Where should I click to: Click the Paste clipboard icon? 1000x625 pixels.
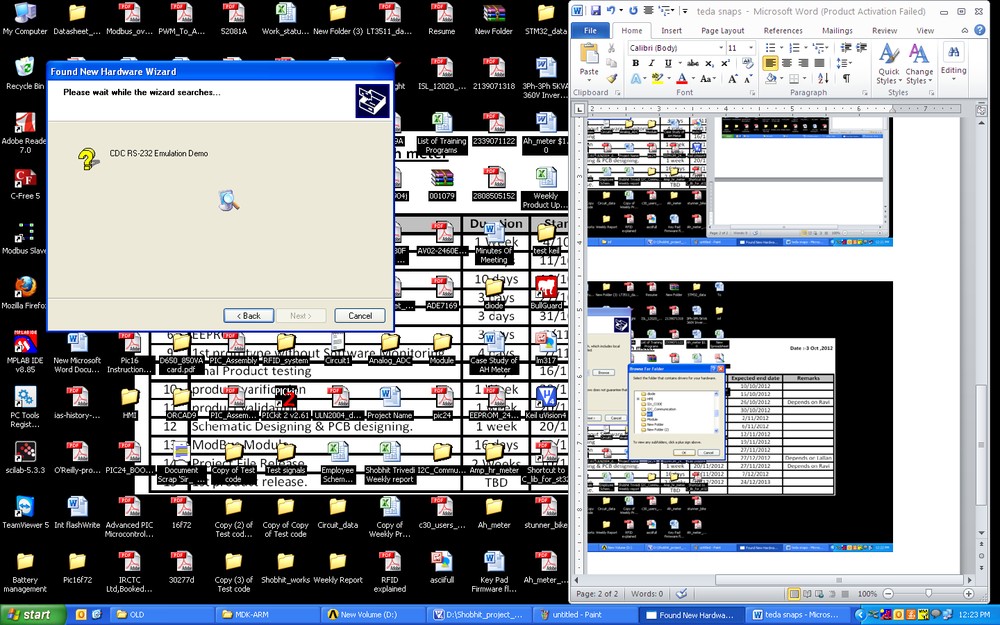coord(589,55)
